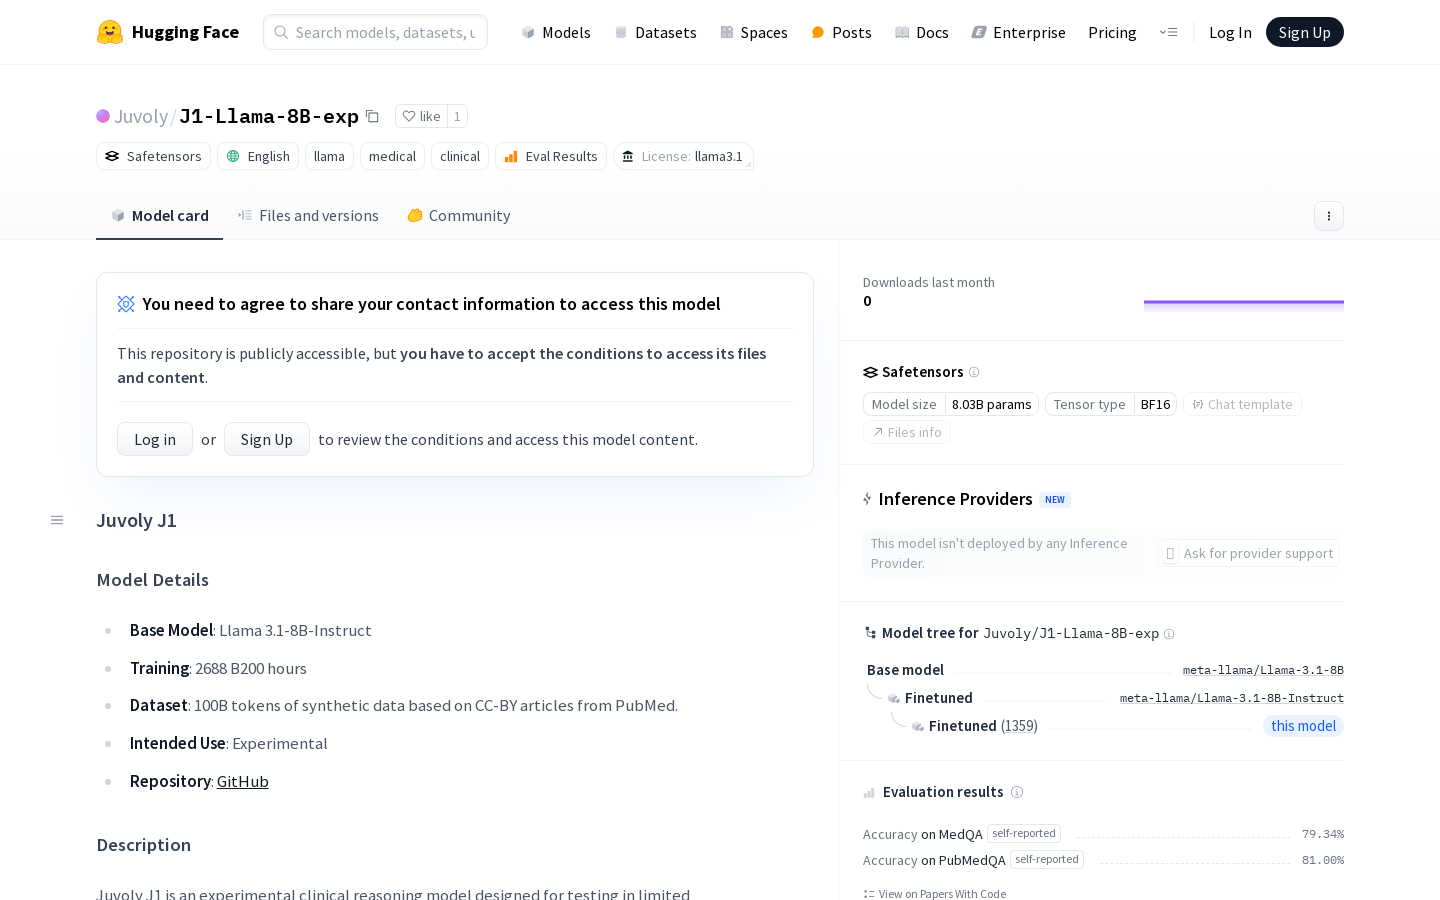Viewport: 1440px width, 900px height.
Task: Click the Tensor type BF16 badge
Action: coord(1111,404)
